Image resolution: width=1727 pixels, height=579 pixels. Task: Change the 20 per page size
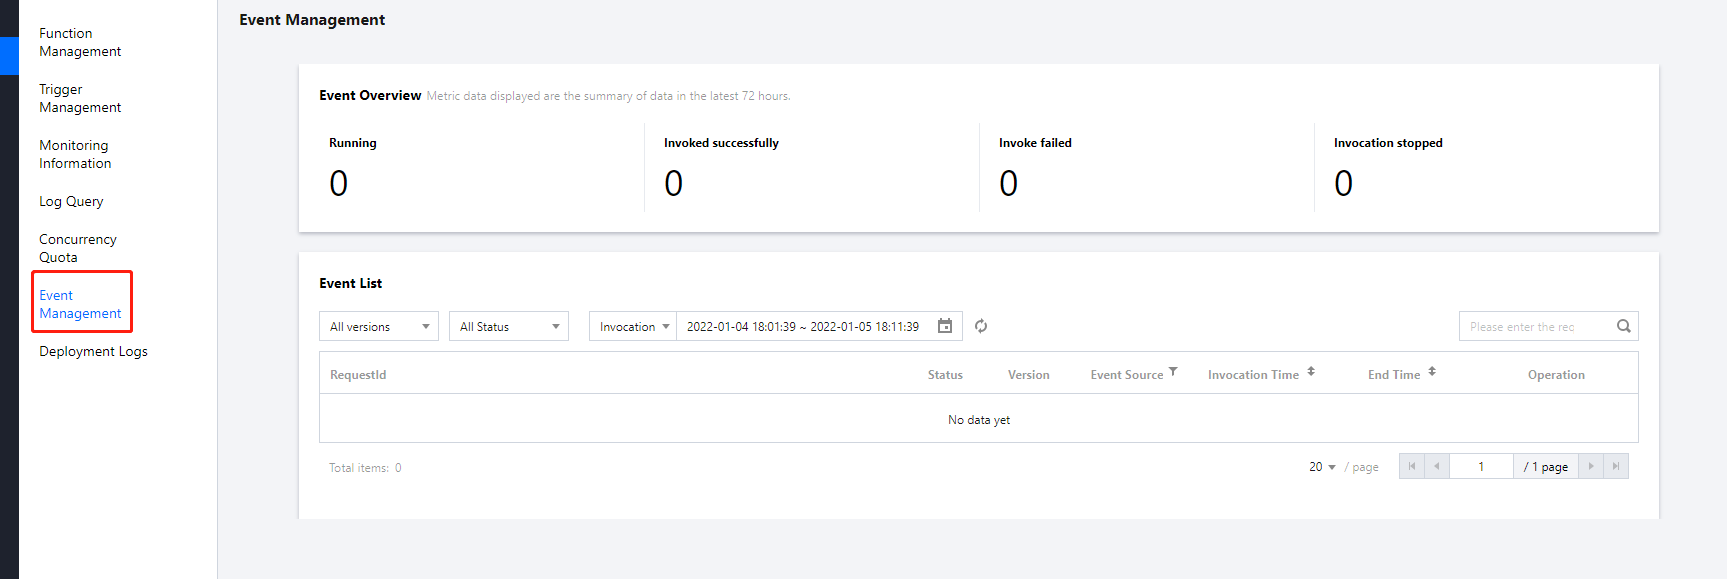1322,467
